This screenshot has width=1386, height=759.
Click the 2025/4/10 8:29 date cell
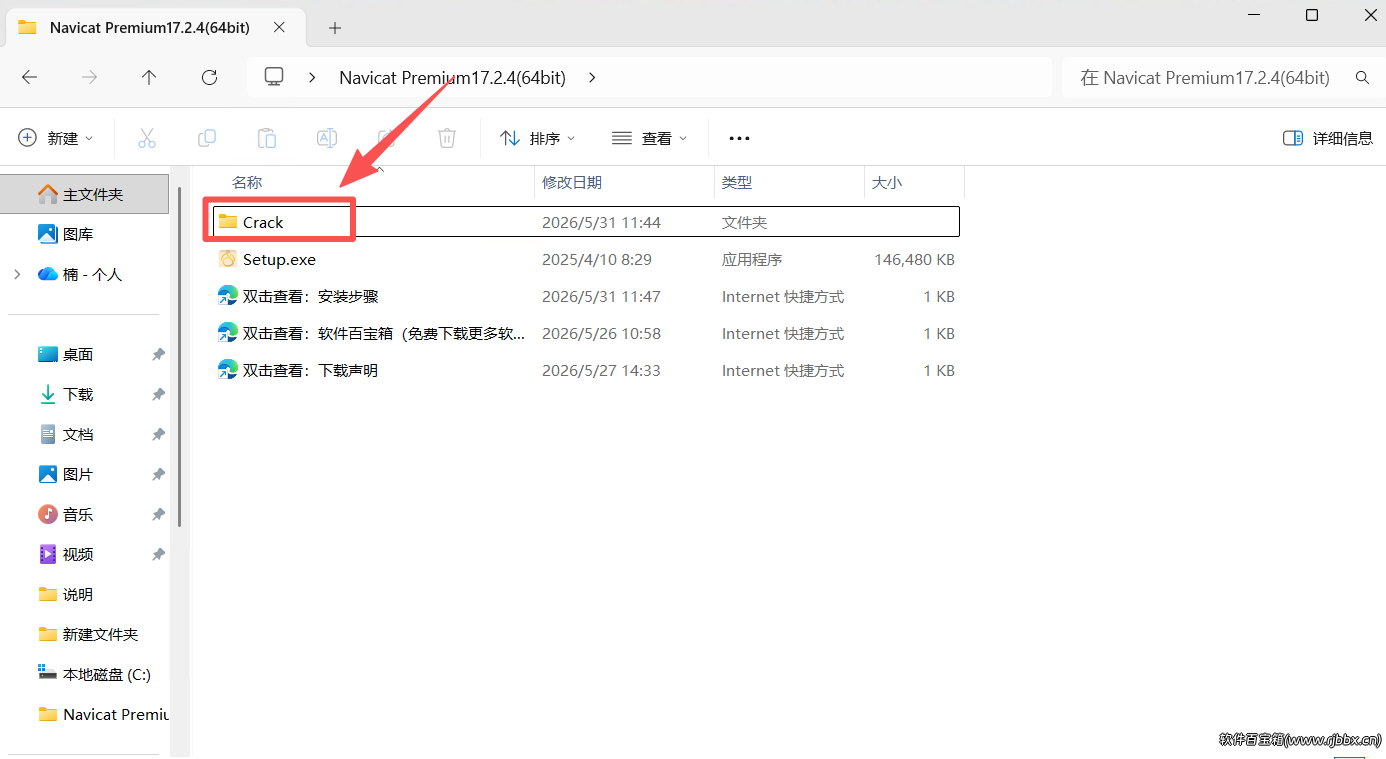[597, 259]
